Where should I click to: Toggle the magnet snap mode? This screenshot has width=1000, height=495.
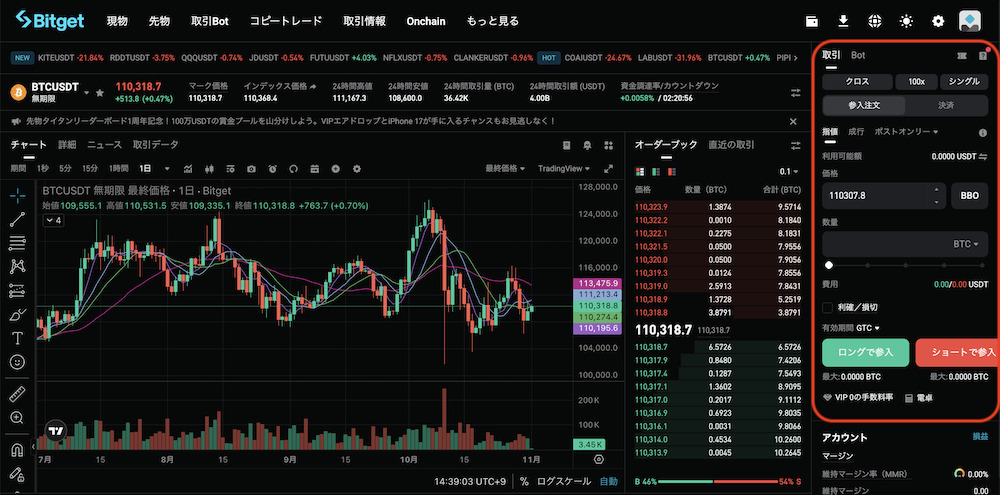(x=18, y=450)
